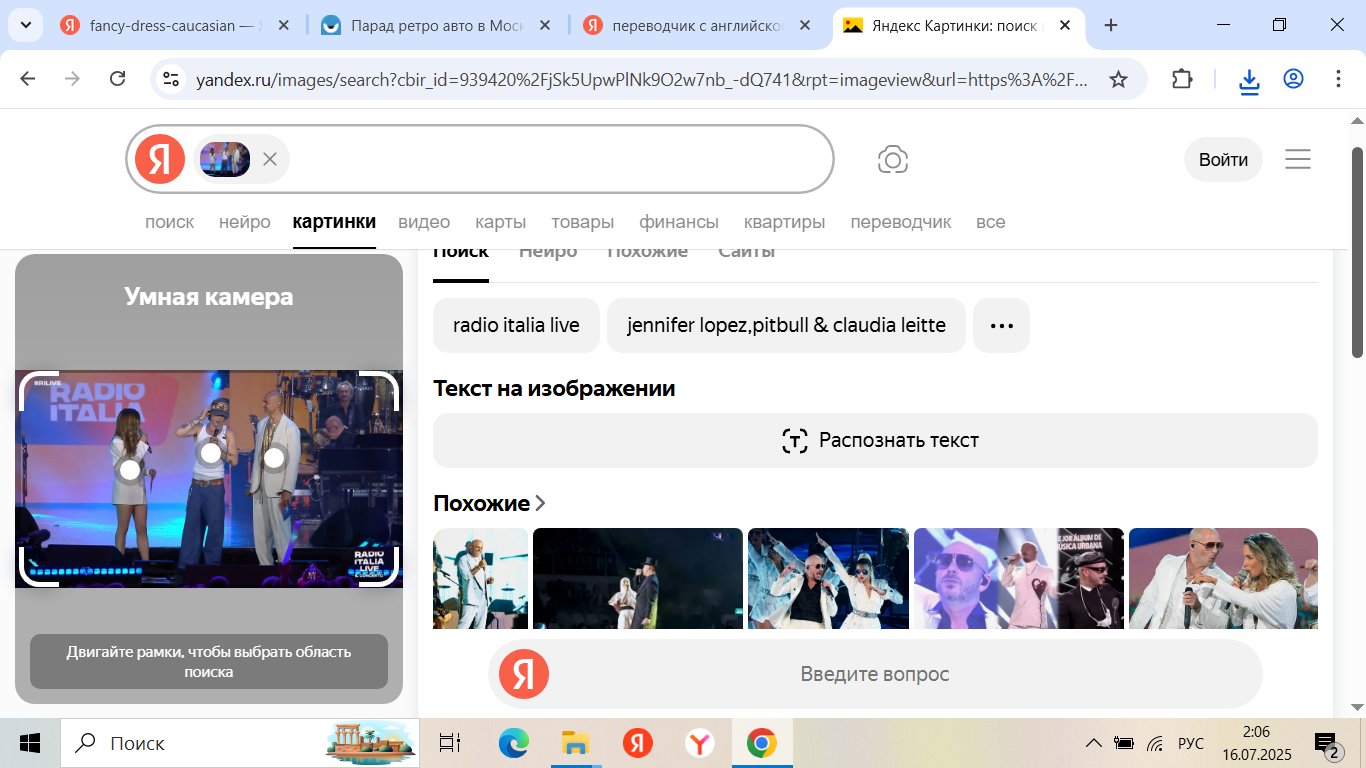Click the Yandex logo in search bar
The width and height of the screenshot is (1366, 768).
(160, 159)
